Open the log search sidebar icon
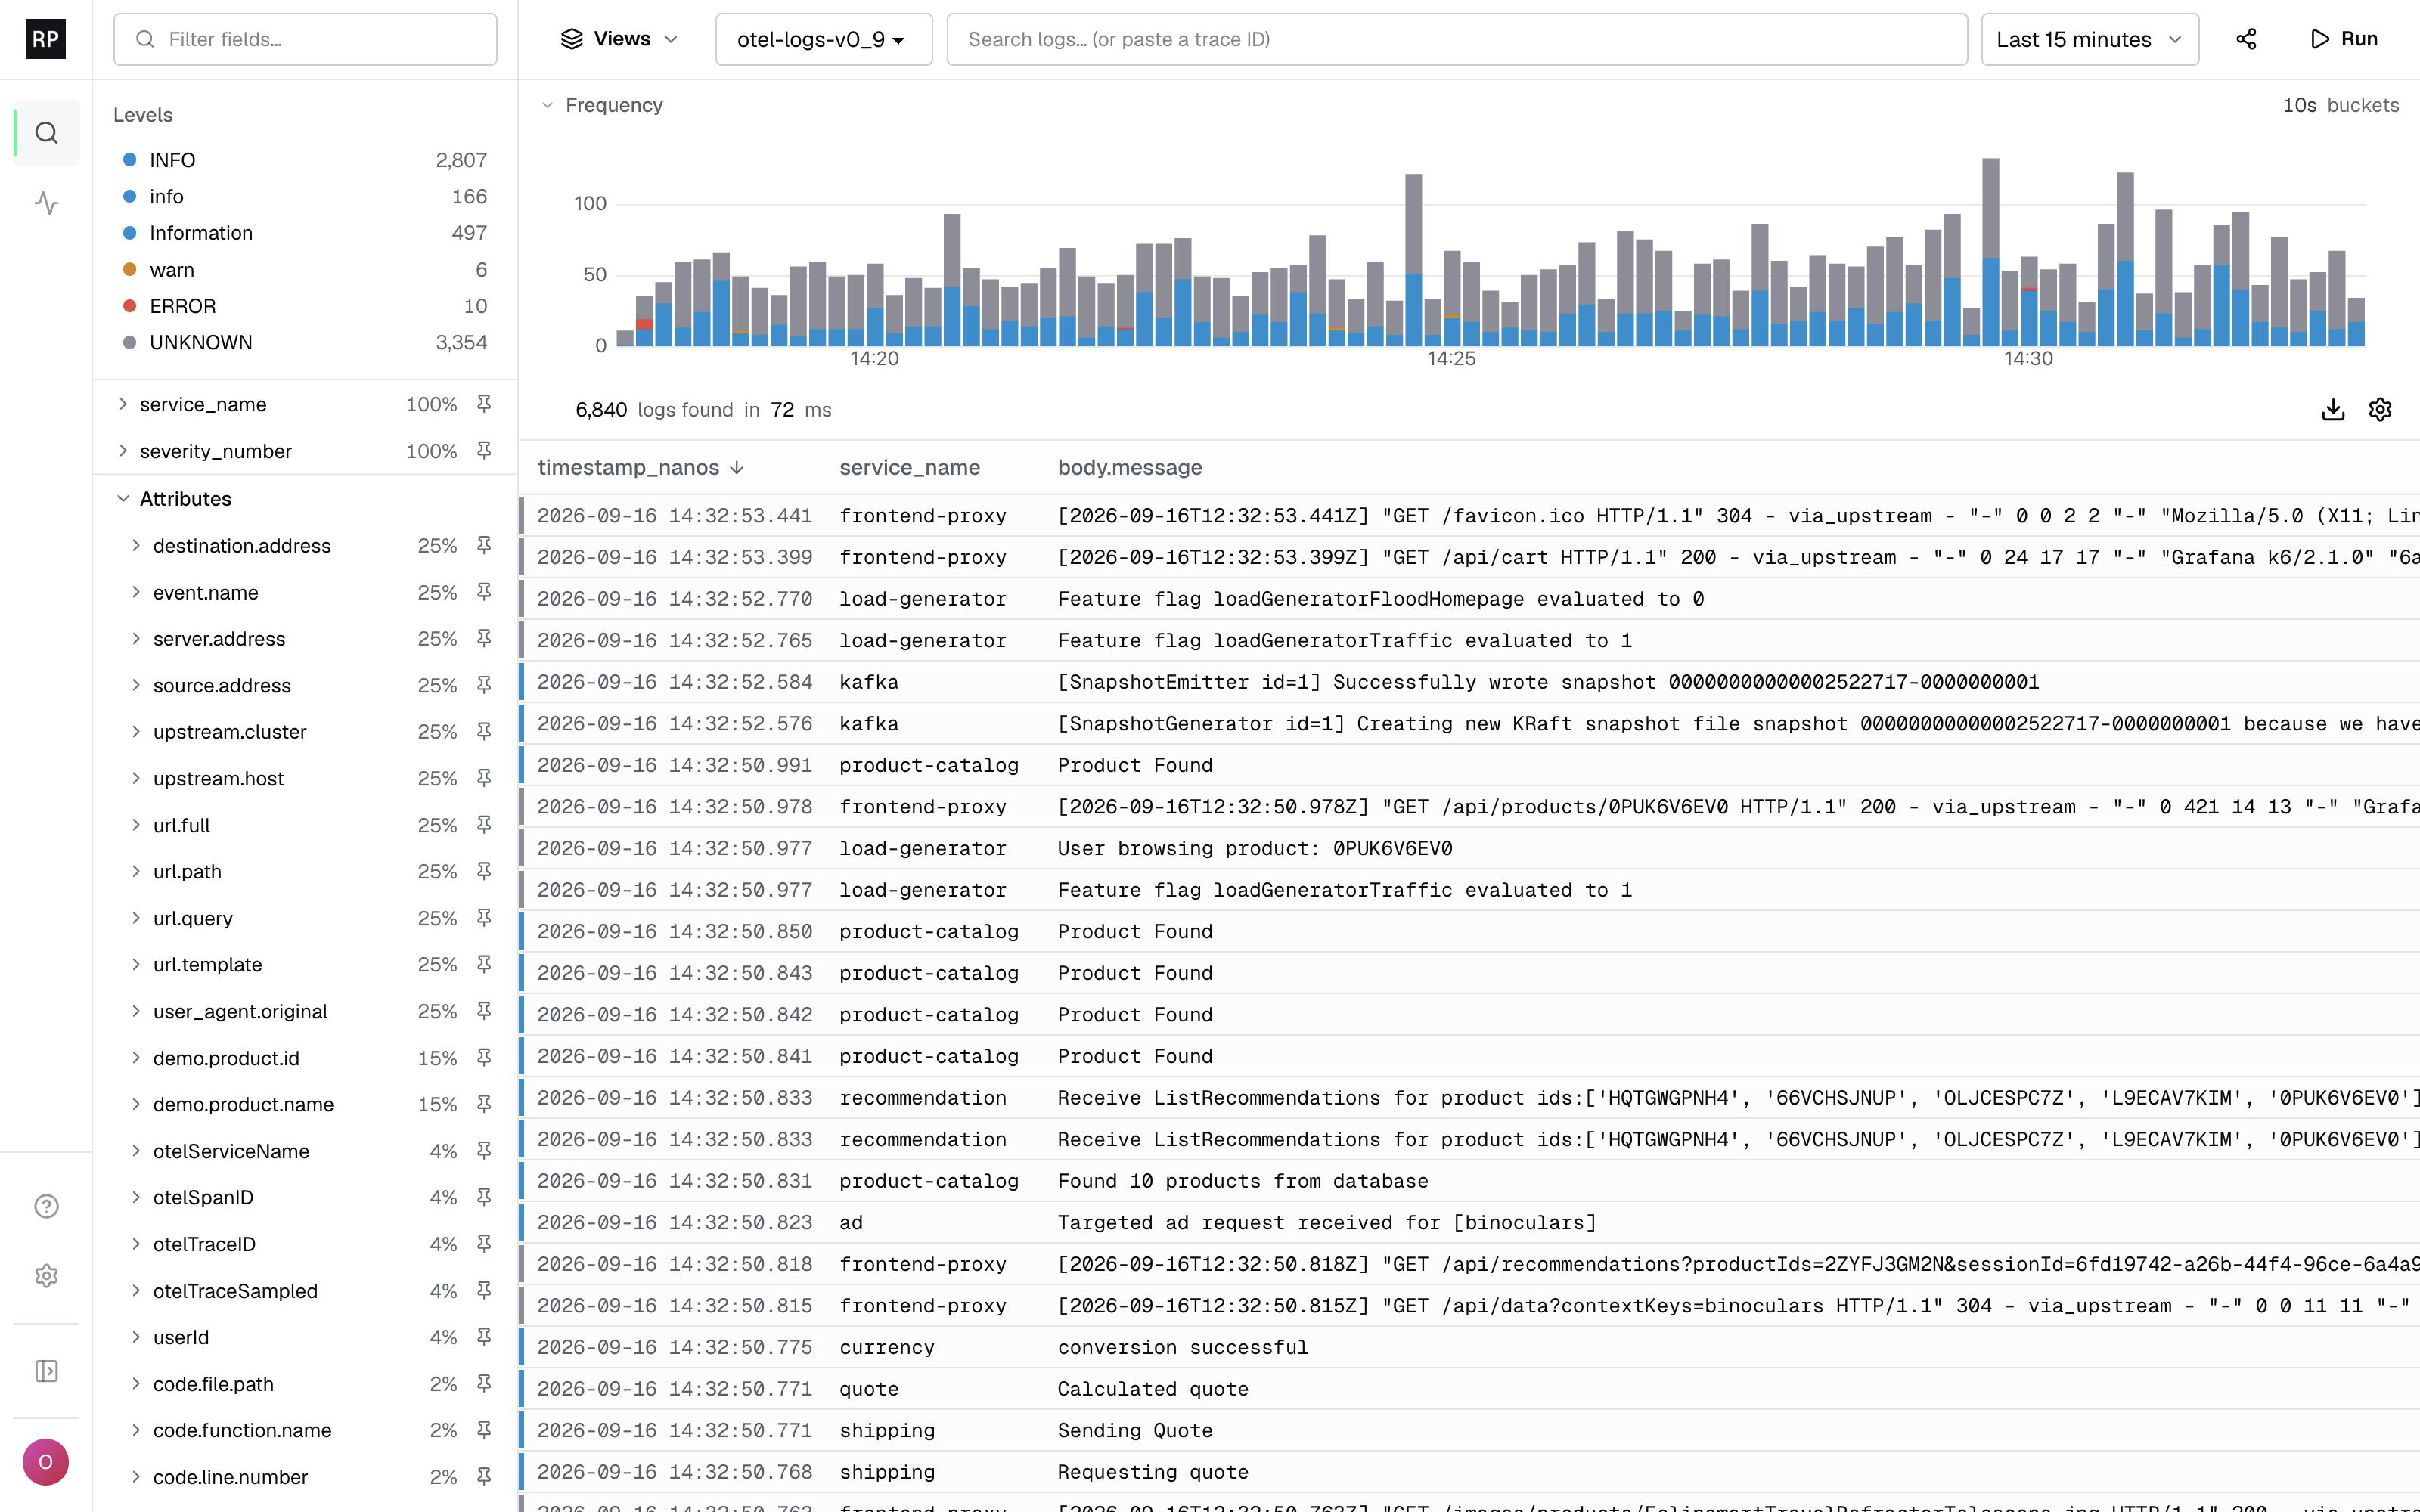Screen dimensions: 2420x1512 click(x=46, y=133)
